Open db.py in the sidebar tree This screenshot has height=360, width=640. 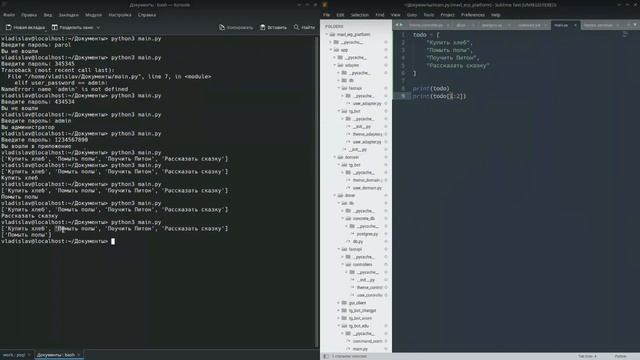[358, 242]
